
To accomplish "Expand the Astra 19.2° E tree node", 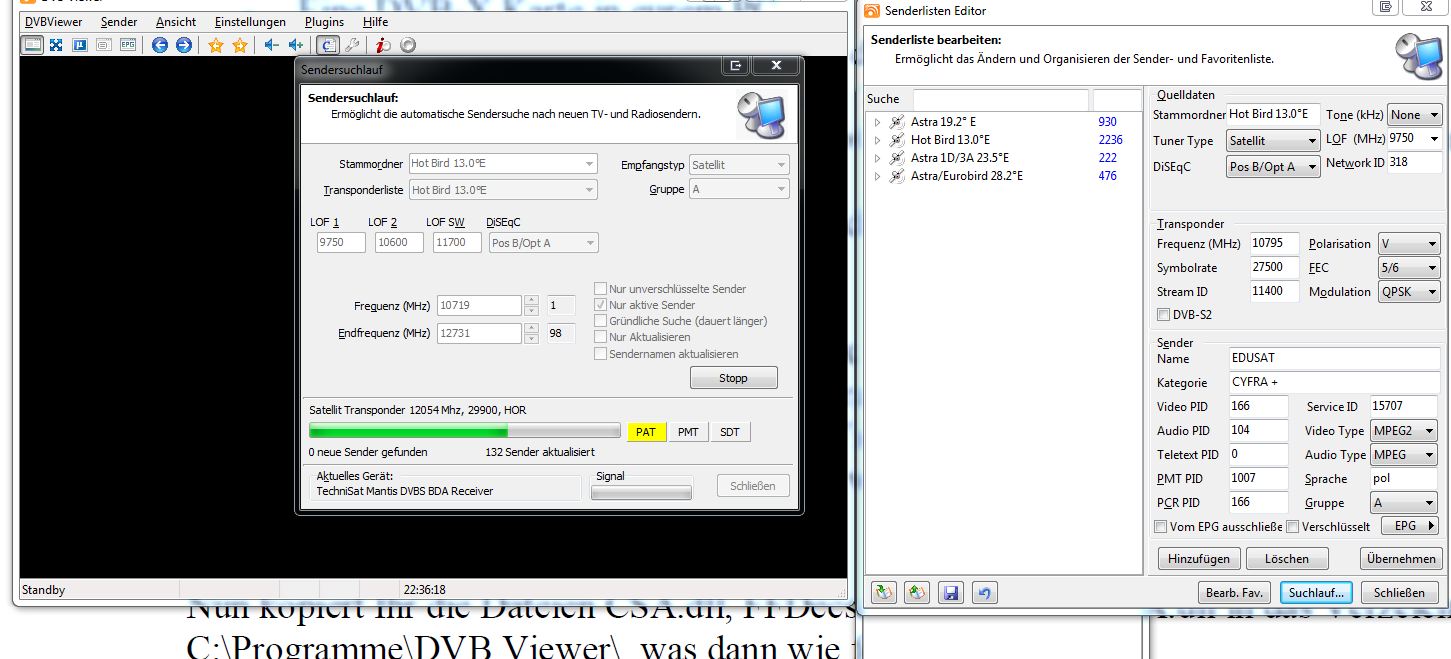I will 877,122.
